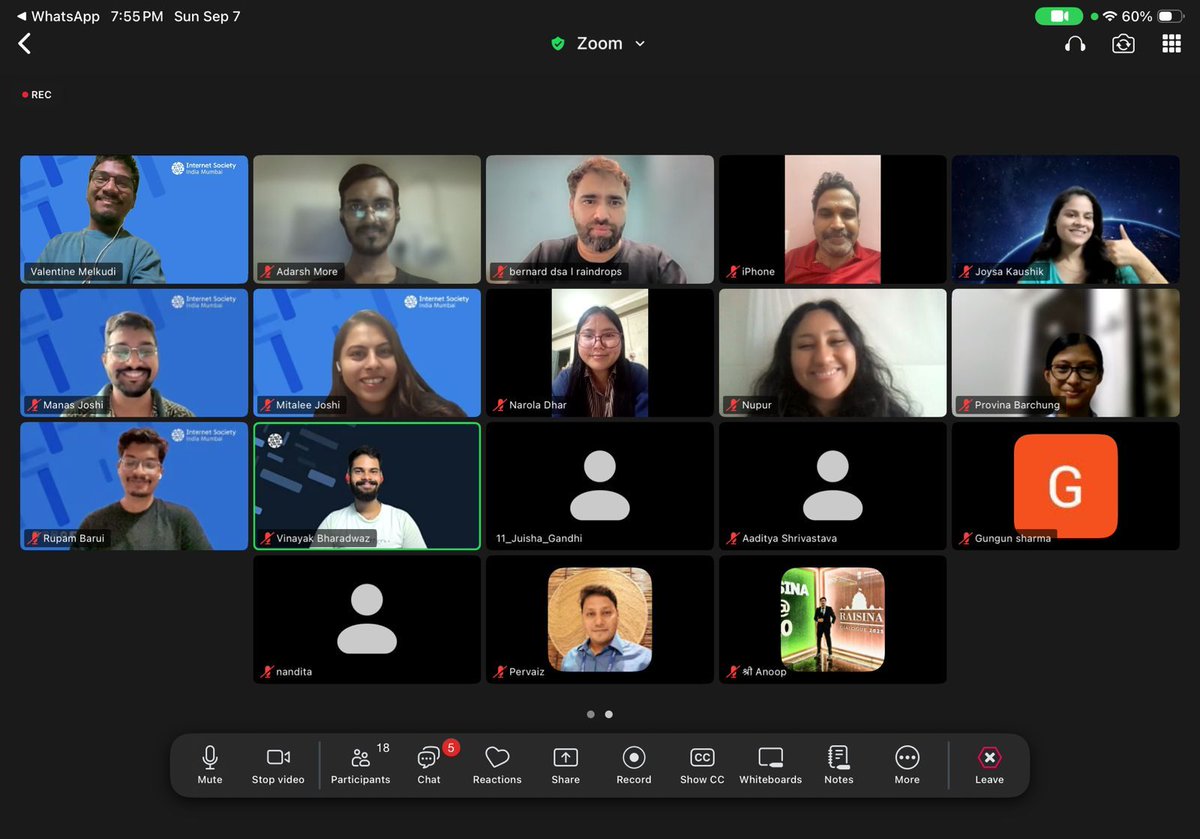The height and width of the screenshot is (839, 1200).
Task: Tap the muted mic icon beside Provina Barchung
Action: tap(966, 405)
